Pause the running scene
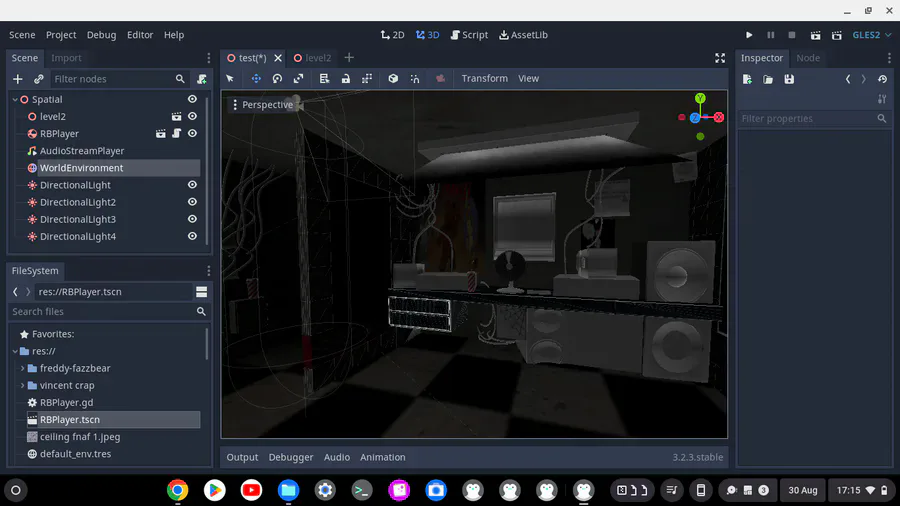Image resolution: width=900 pixels, height=506 pixels. pyautogui.click(x=770, y=35)
